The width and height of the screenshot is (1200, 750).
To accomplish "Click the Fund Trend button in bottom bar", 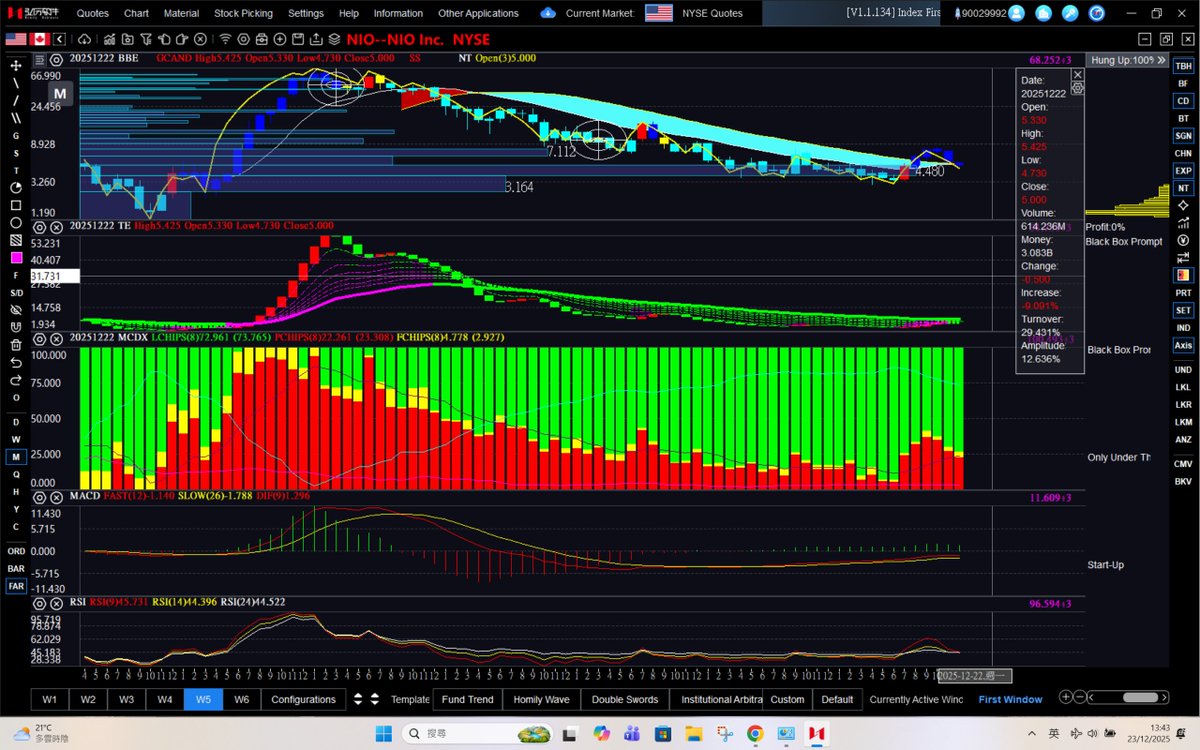I will [x=467, y=699].
